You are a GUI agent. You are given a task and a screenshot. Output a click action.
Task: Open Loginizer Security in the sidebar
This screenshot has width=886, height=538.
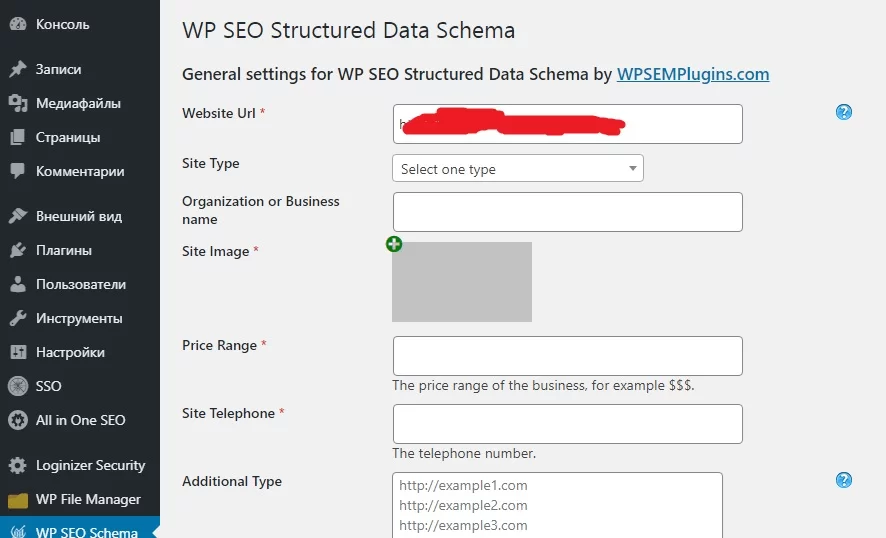pyautogui.click(x=90, y=465)
